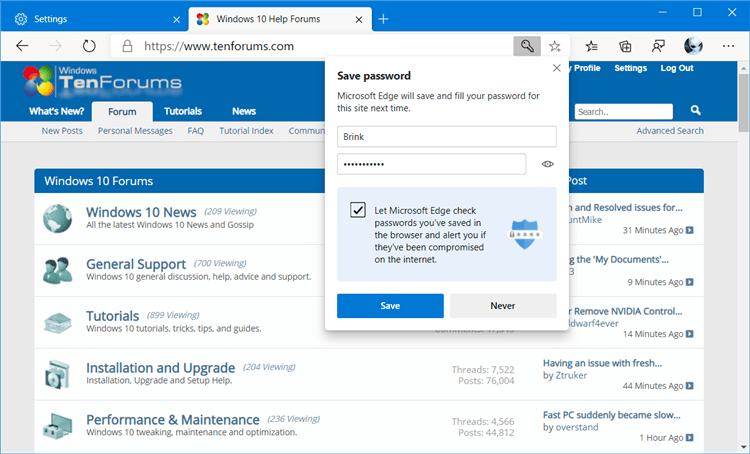Screen dimensions: 750x454
Task: Click the password field
Action: coord(431,164)
